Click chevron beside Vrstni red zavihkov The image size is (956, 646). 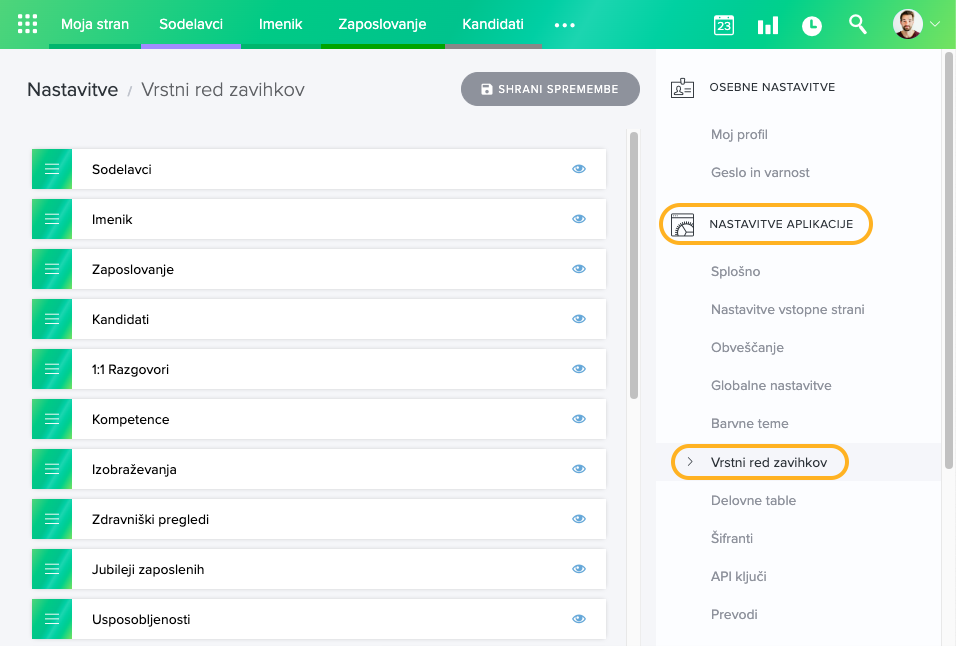690,462
